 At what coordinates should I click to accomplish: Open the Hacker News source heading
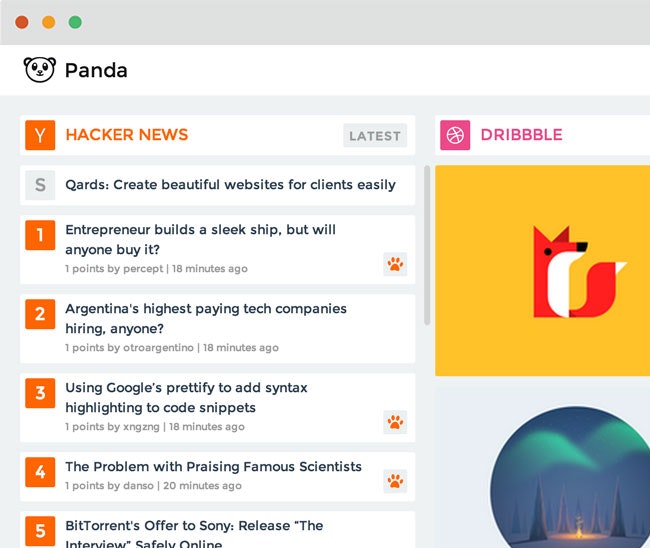(127, 135)
